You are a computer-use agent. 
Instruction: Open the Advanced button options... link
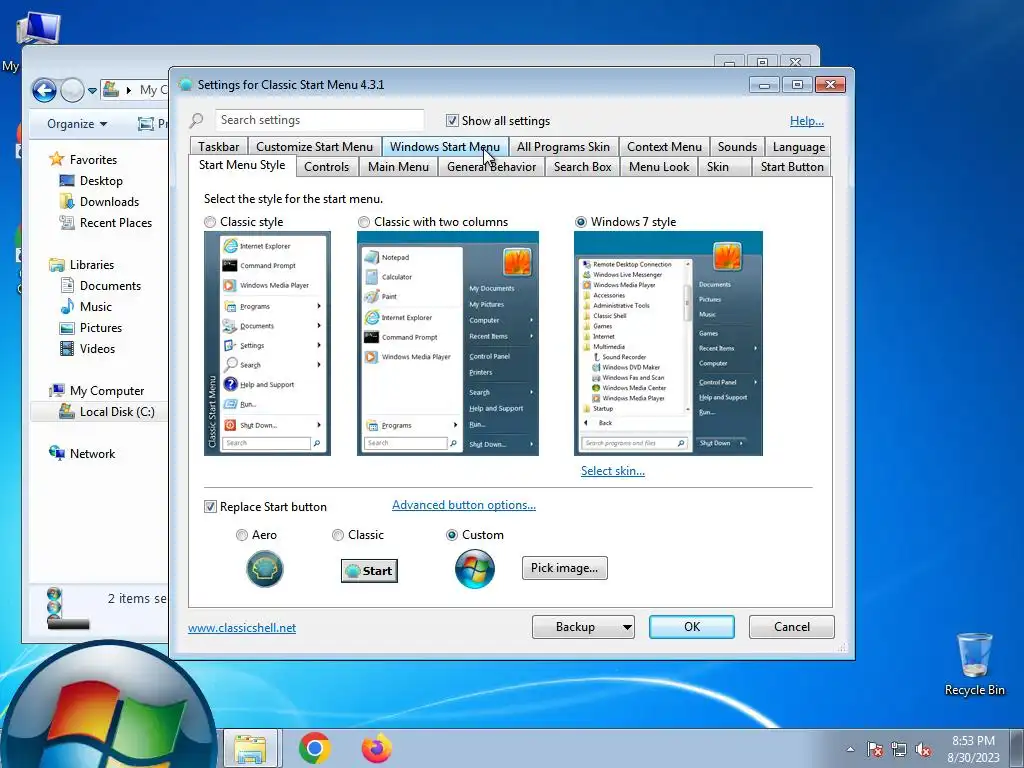click(x=464, y=505)
